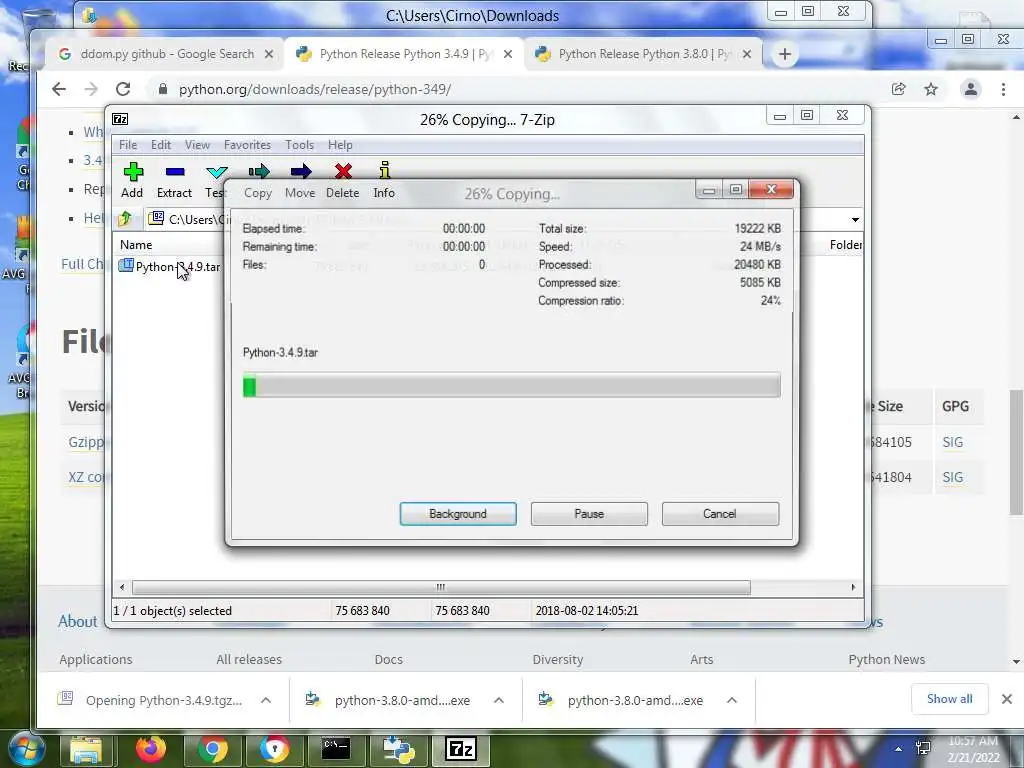The height and width of the screenshot is (768, 1024).
Task: Click the SIG link for XZ row
Action: pyautogui.click(x=952, y=477)
